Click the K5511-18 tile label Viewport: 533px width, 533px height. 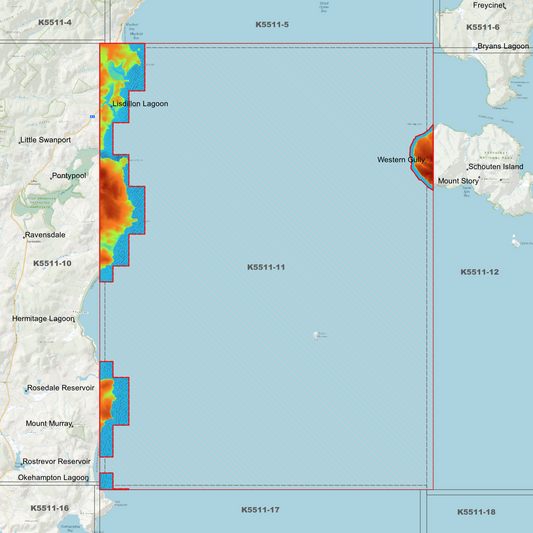pyautogui.click(x=476, y=512)
